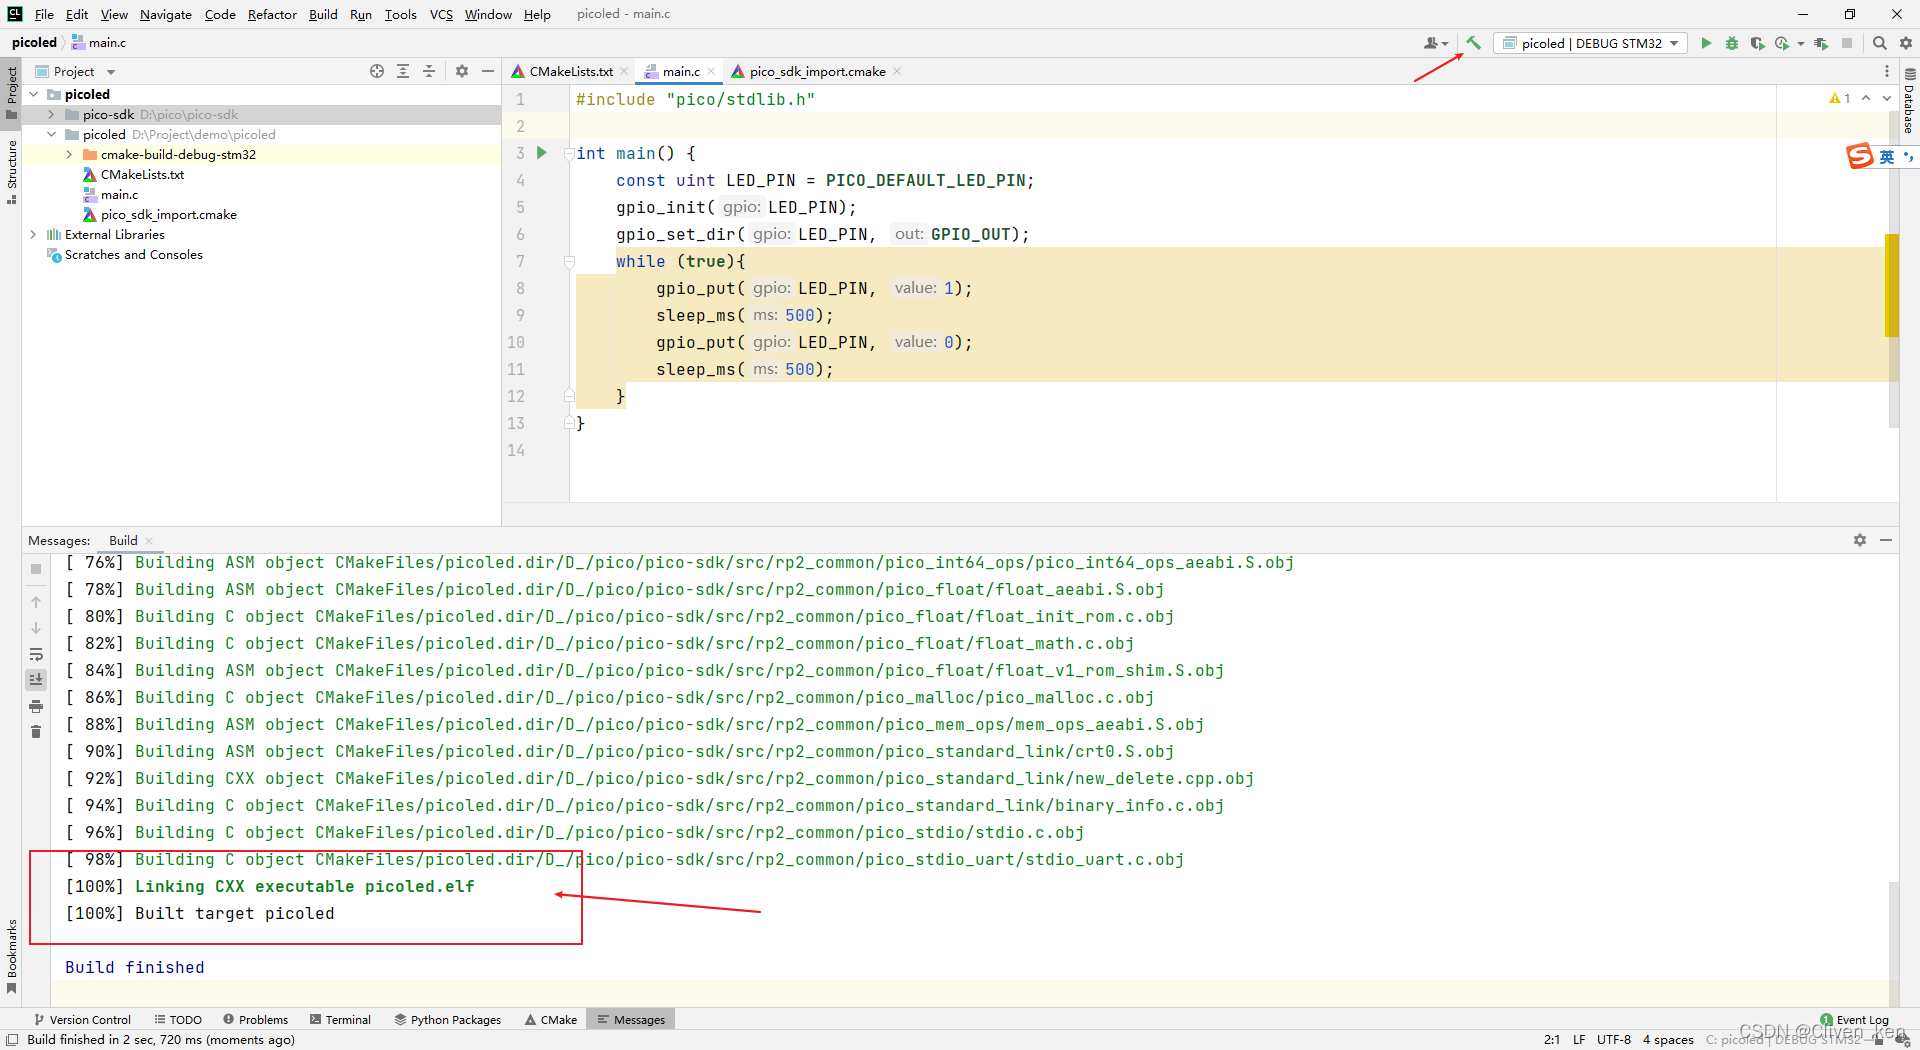Expand all in the Project panel
The height and width of the screenshot is (1050, 1920).
[x=403, y=71]
